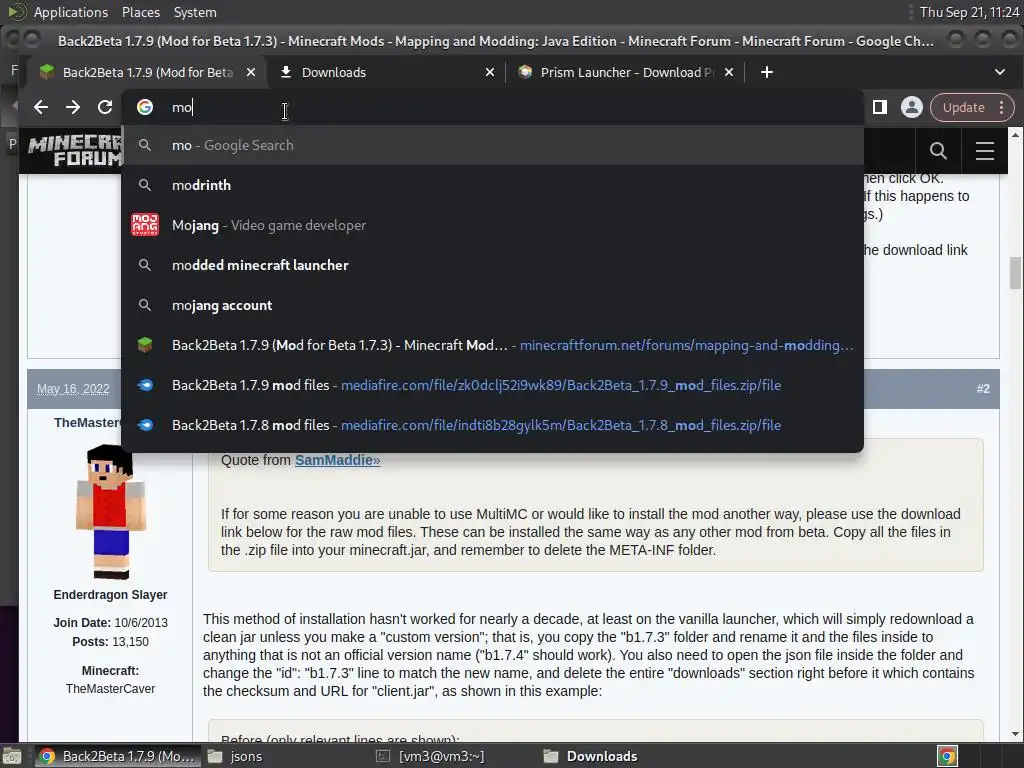Screen dimensions: 1024x768
Task: Open a new tab with plus button
Action: (x=767, y=72)
